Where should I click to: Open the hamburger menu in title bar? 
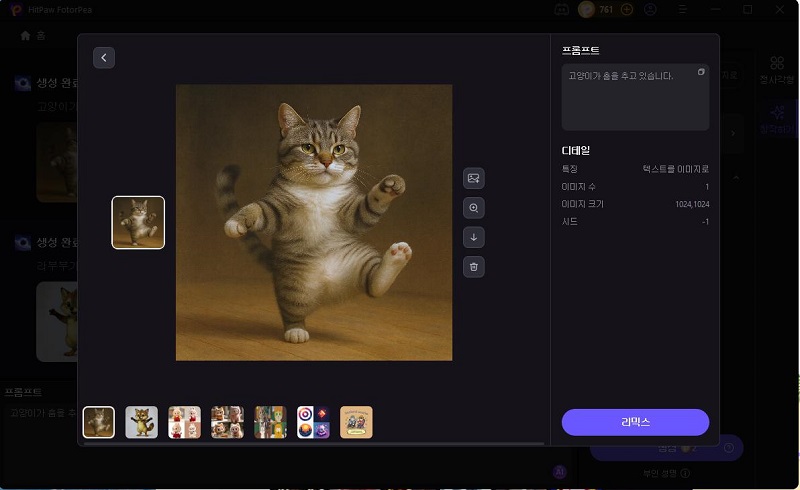[682, 10]
